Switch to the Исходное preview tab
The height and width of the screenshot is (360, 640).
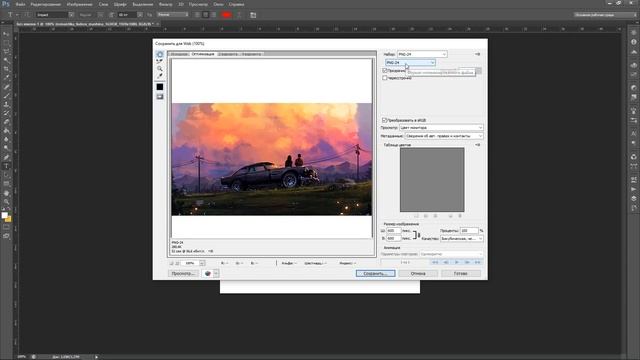[179, 54]
